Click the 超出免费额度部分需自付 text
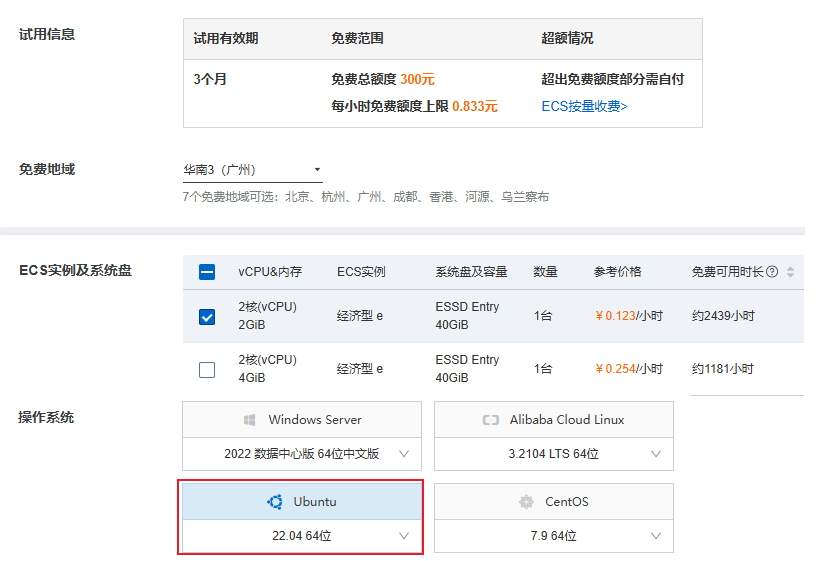 point(612,79)
